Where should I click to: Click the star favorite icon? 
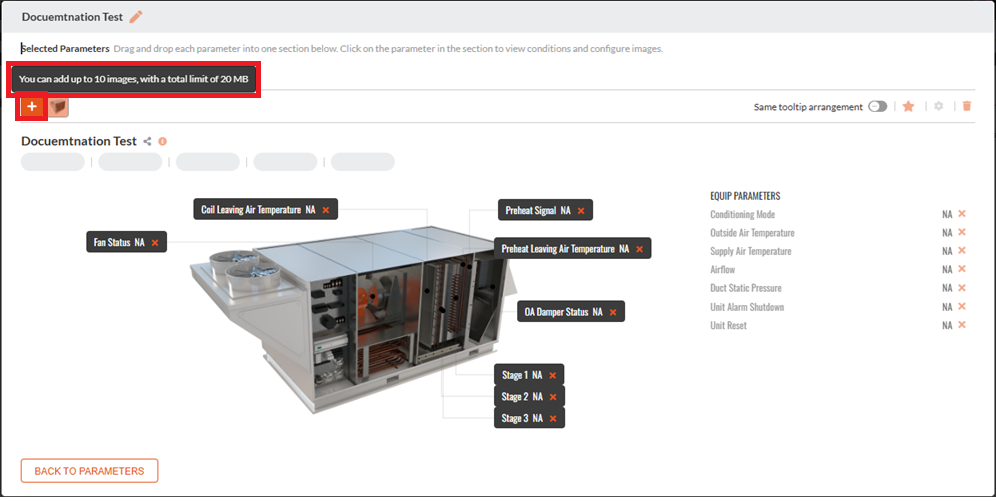point(908,106)
